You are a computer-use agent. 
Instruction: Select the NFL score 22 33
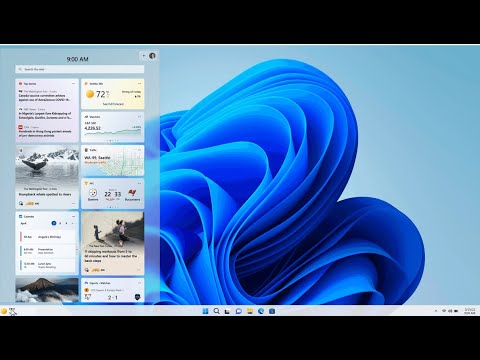(x=113, y=194)
